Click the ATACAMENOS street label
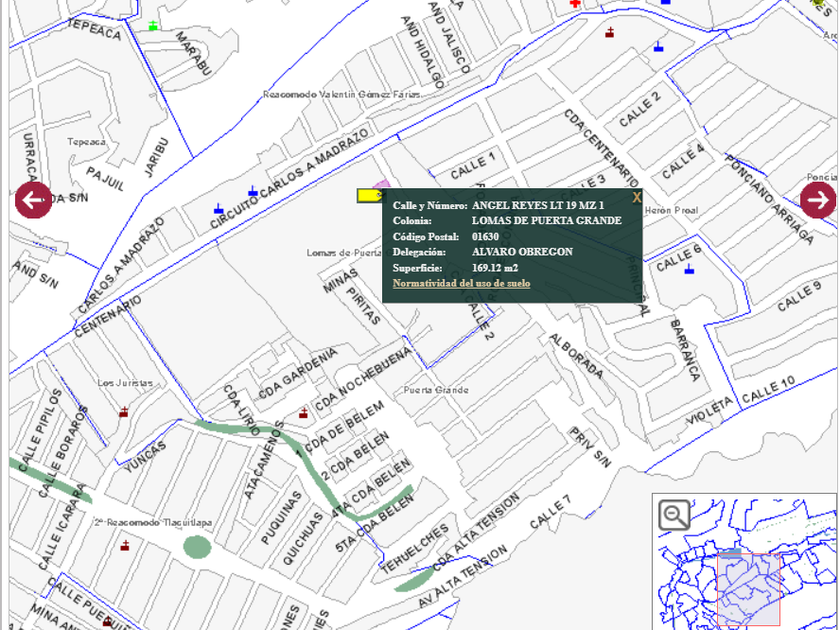 coord(263,460)
